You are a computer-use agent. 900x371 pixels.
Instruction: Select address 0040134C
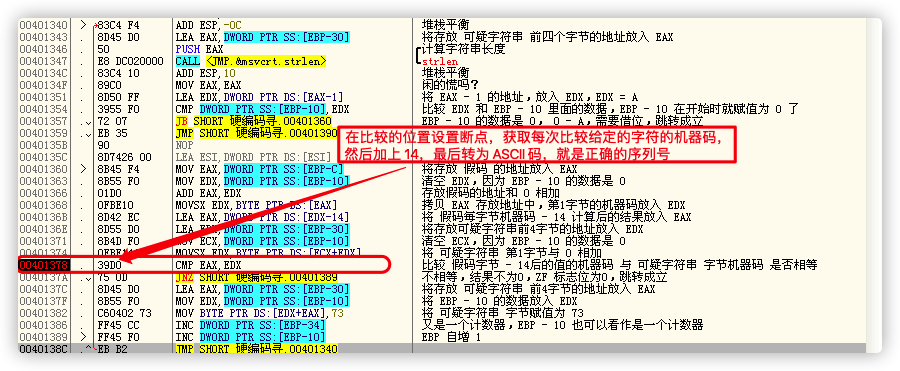click(x=44, y=73)
